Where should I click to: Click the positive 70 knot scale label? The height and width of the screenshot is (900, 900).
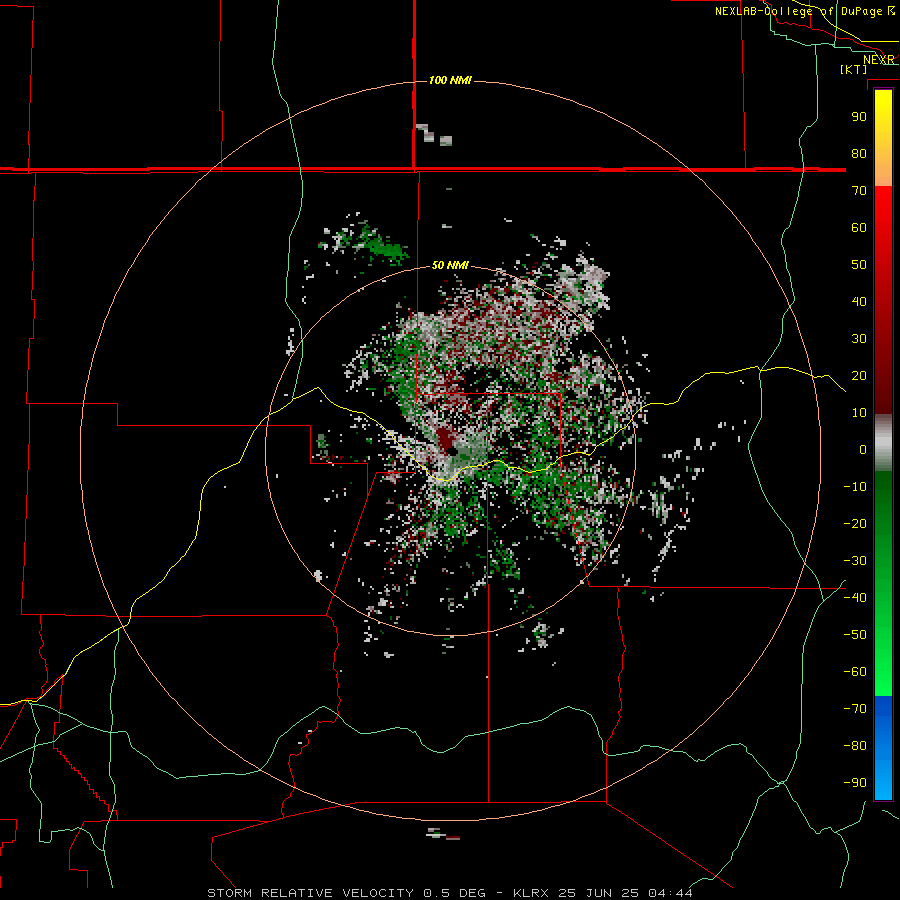coord(859,191)
